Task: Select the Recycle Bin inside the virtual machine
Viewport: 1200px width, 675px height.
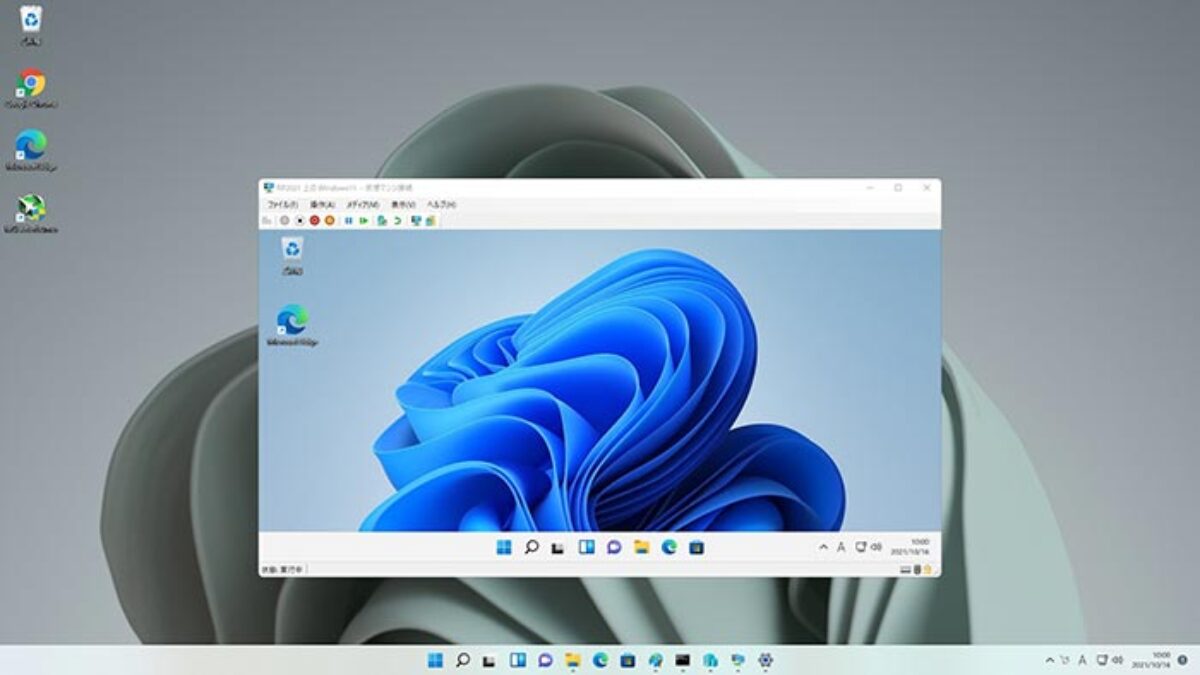Action: [x=292, y=255]
